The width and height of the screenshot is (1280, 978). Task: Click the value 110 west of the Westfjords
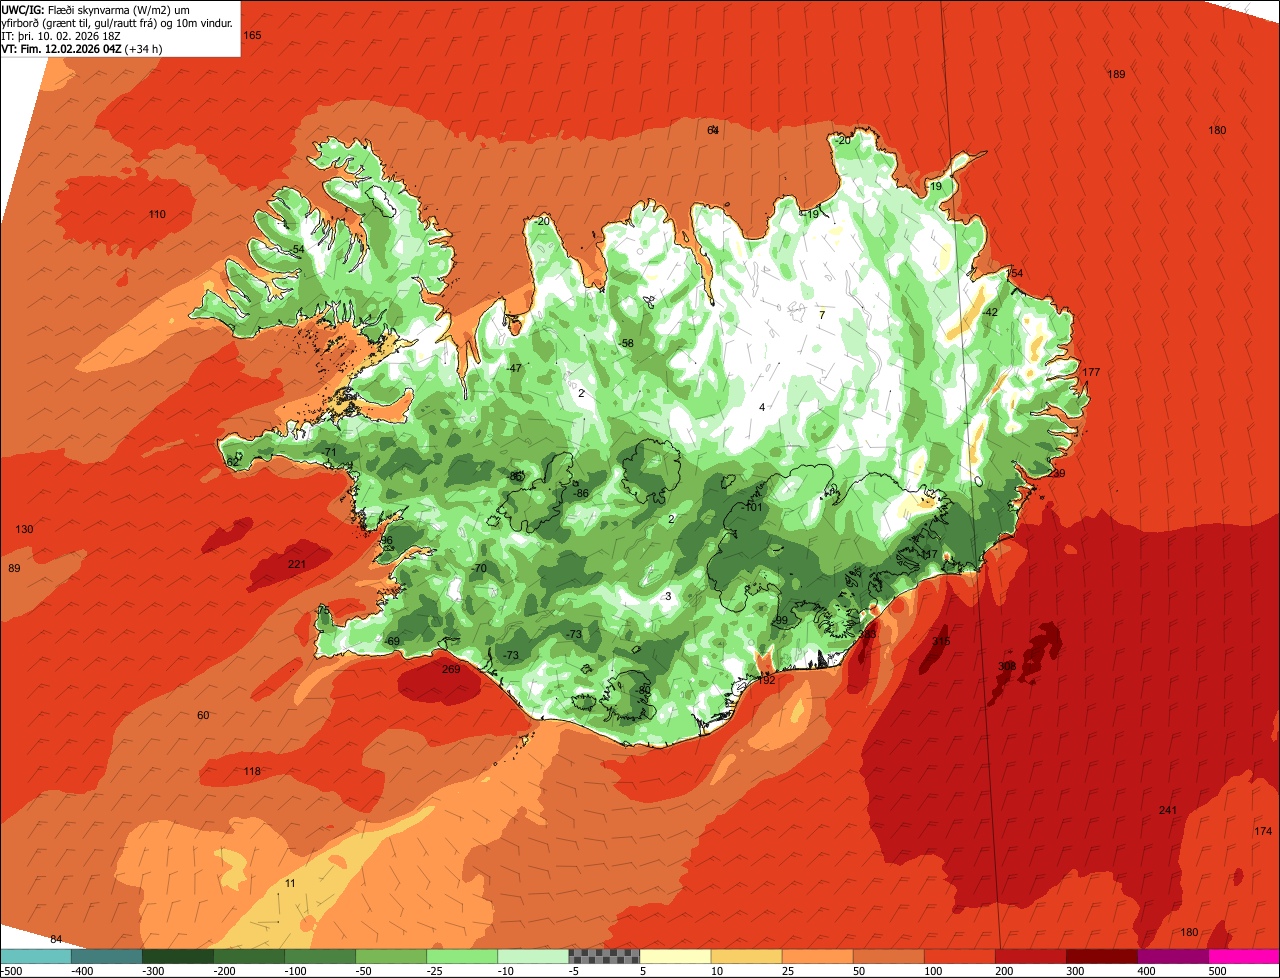click(x=157, y=214)
